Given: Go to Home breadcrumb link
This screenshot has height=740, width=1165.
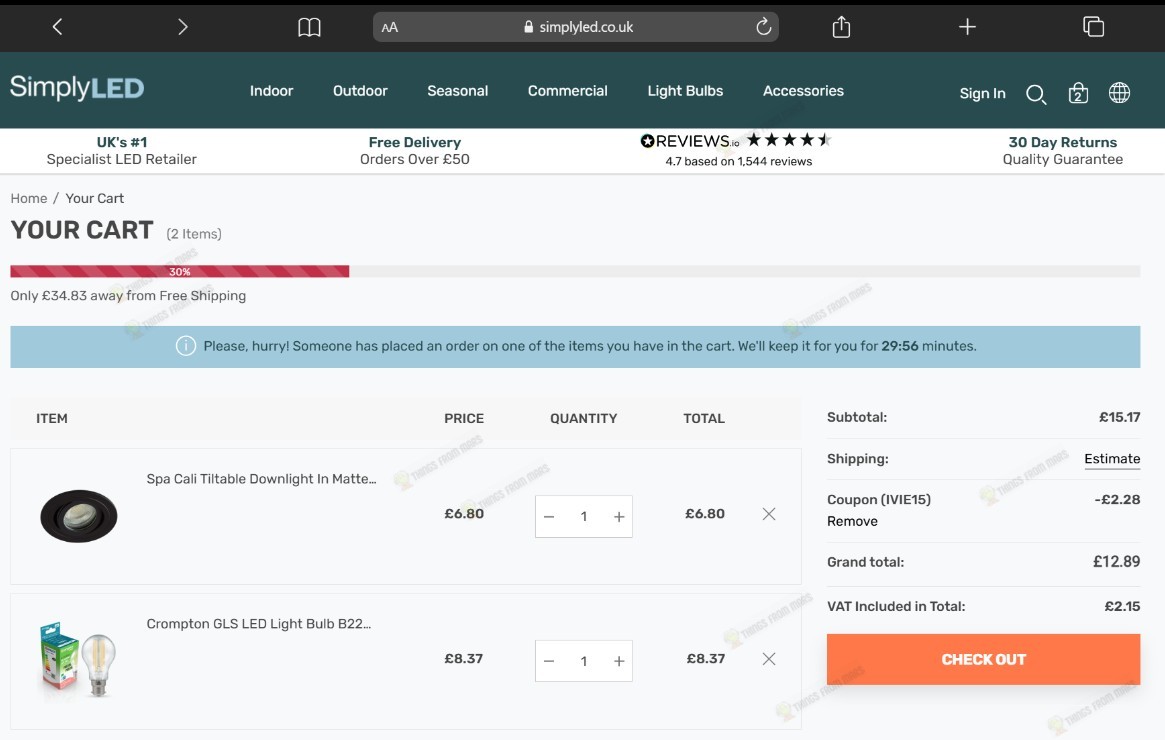Looking at the screenshot, I should (x=29, y=198).
